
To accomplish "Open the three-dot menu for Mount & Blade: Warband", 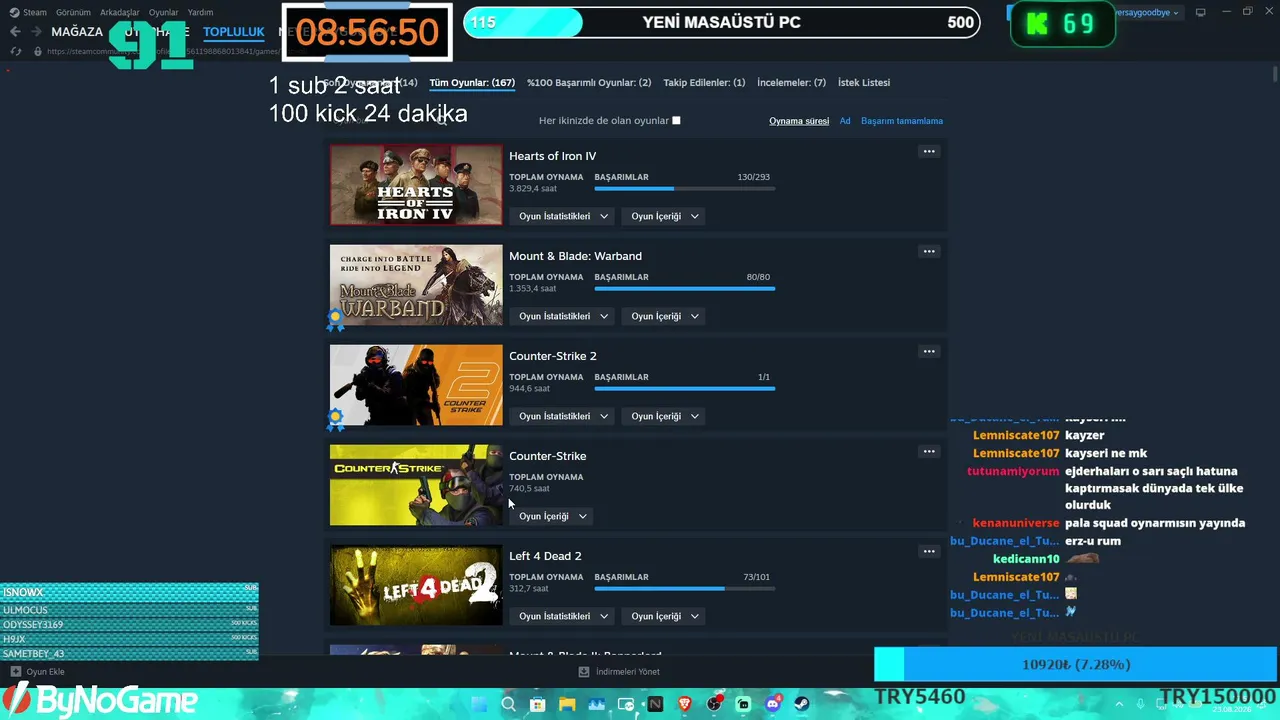I will tap(929, 252).
